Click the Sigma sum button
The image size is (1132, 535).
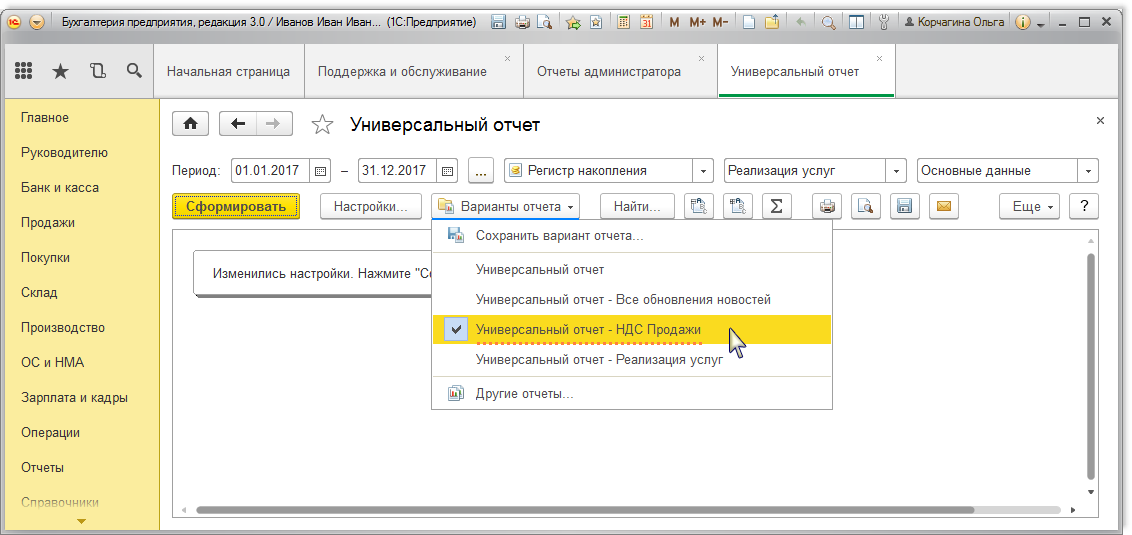[776, 206]
